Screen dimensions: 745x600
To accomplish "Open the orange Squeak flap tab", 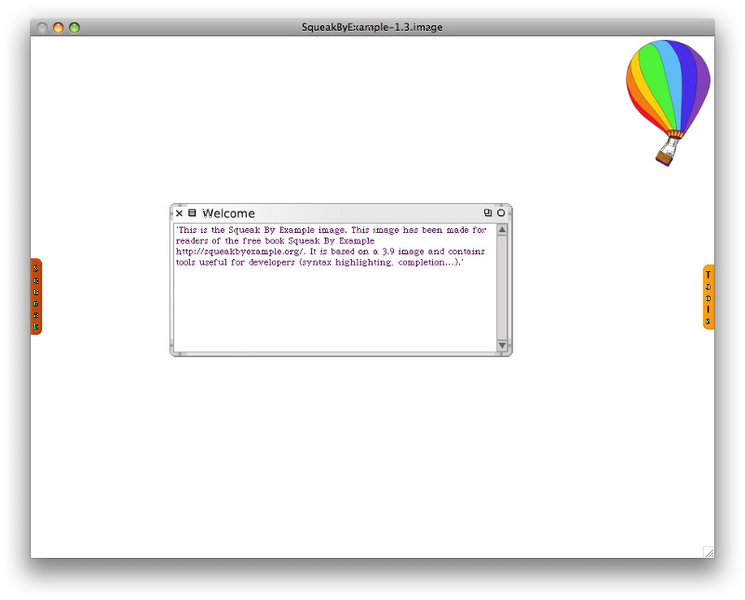I will (36, 296).
